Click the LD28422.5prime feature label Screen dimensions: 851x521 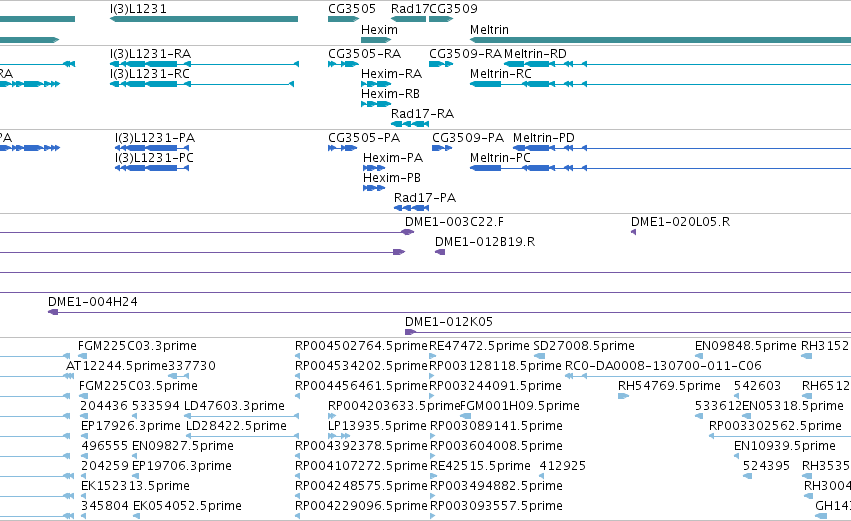coord(236,426)
